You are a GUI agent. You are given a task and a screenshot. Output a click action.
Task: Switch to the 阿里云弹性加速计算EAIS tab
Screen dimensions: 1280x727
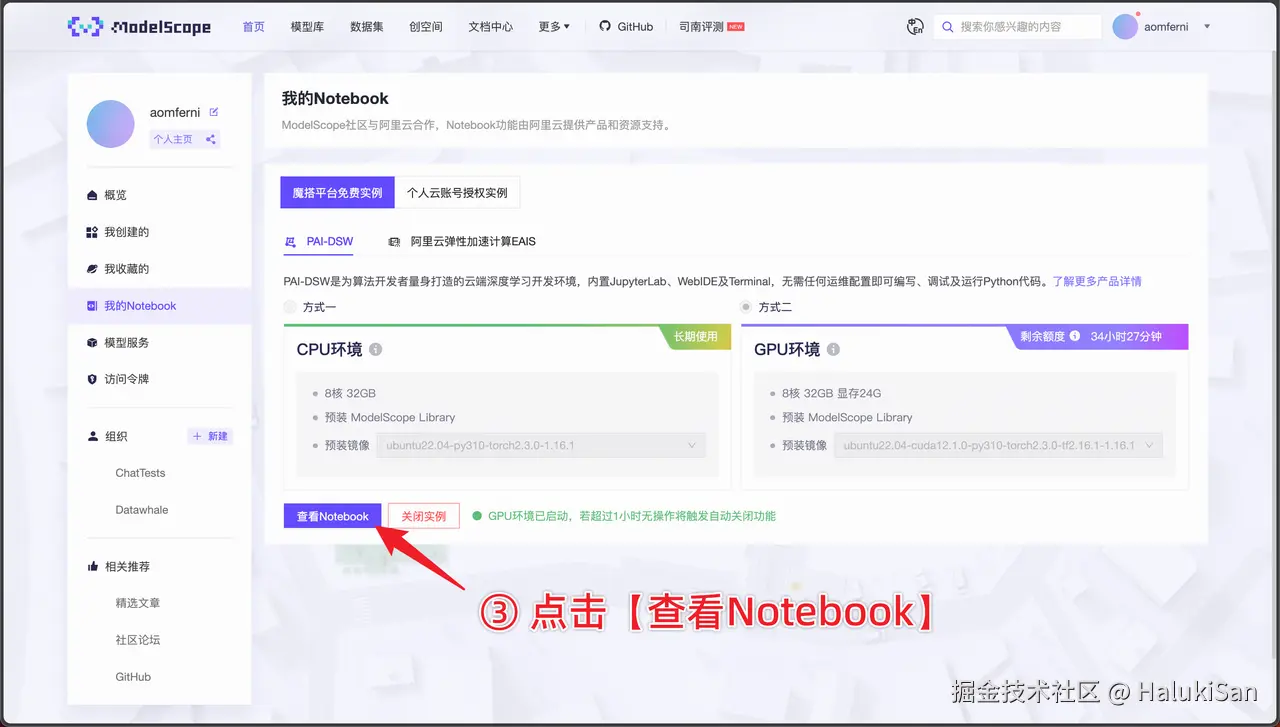coord(461,242)
